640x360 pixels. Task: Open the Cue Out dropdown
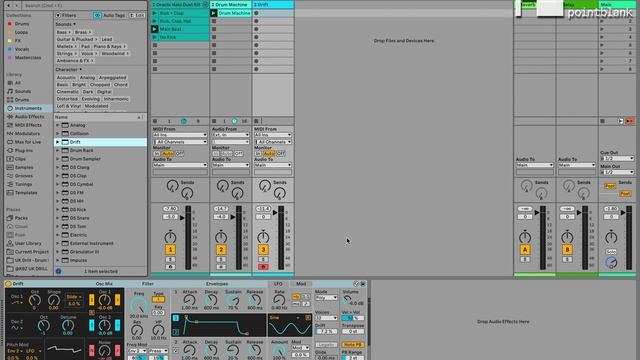coord(617,158)
